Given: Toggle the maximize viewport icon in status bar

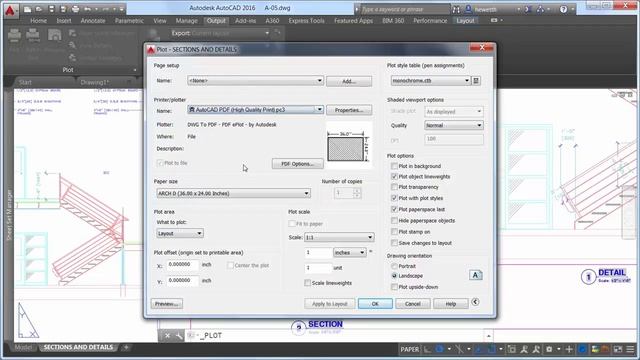Looking at the screenshot, I should click(512, 349).
